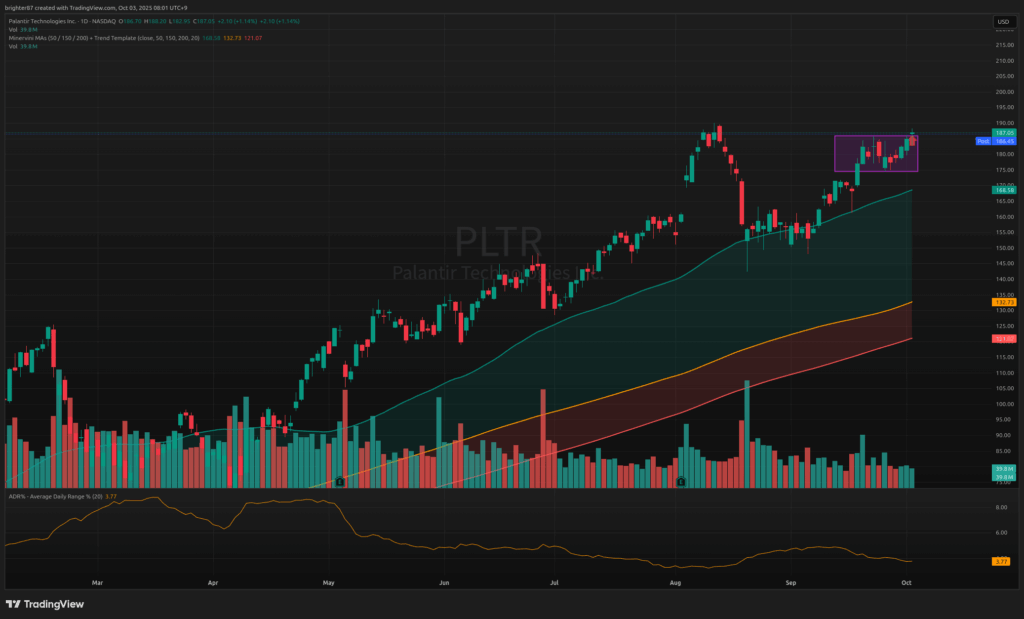Click the May label on the time axis

329,580
